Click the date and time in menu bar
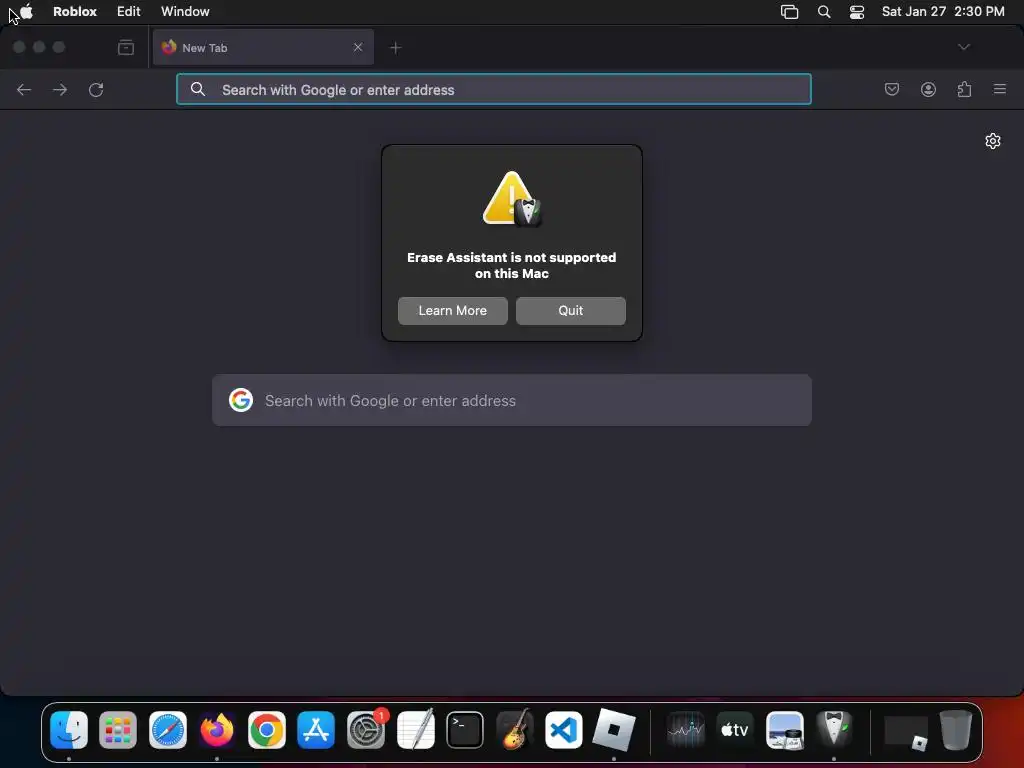The height and width of the screenshot is (768, 1024). 943,11
